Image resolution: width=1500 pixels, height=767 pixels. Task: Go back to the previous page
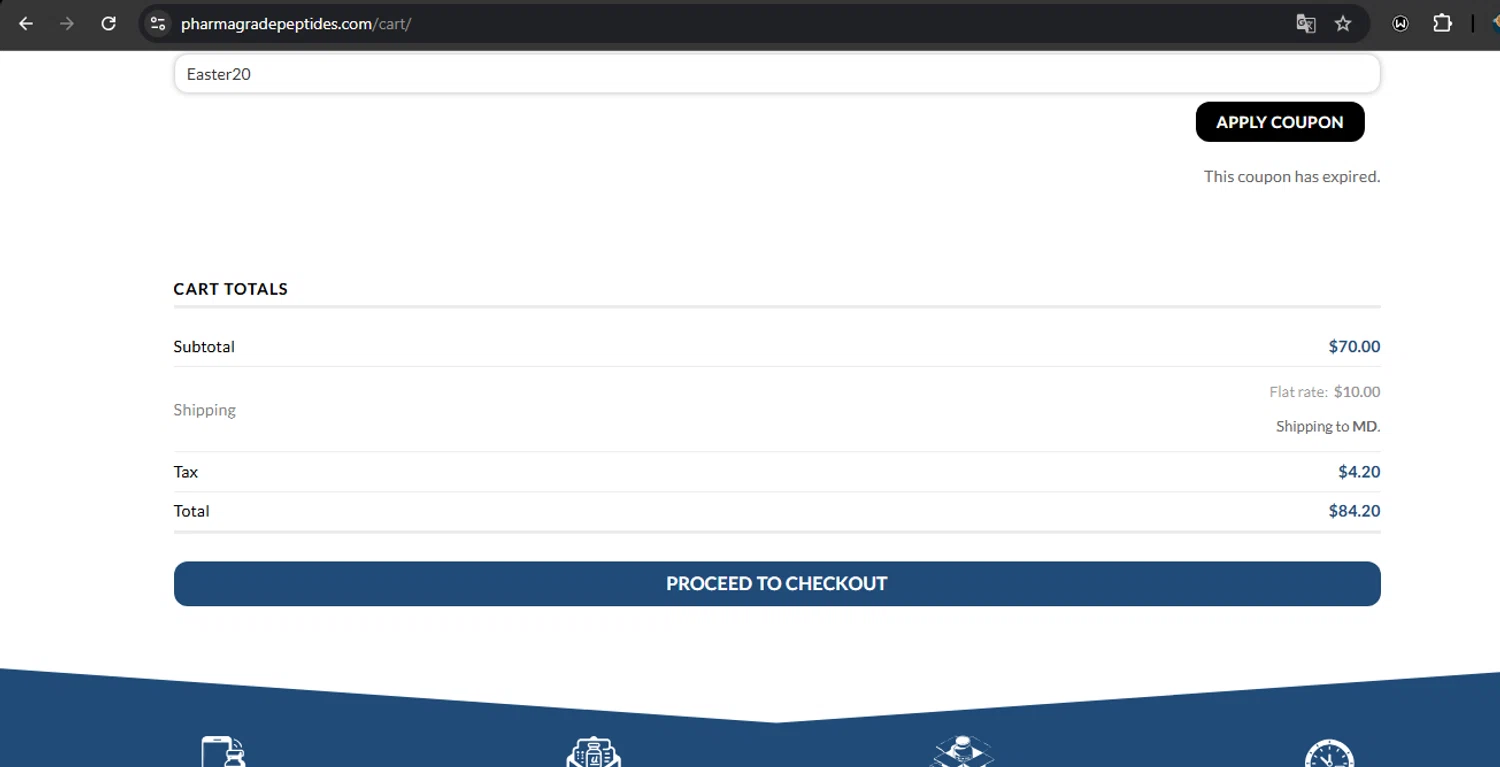click(26, 23)
